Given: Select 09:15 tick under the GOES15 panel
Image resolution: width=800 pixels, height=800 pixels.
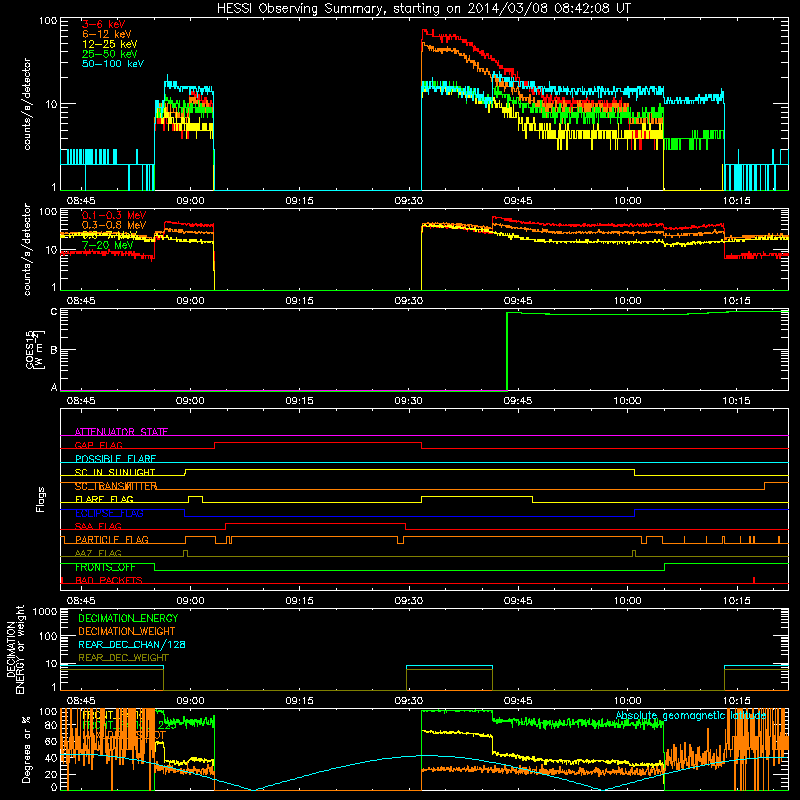Looking at the screenshot, I should click(299, 401).
